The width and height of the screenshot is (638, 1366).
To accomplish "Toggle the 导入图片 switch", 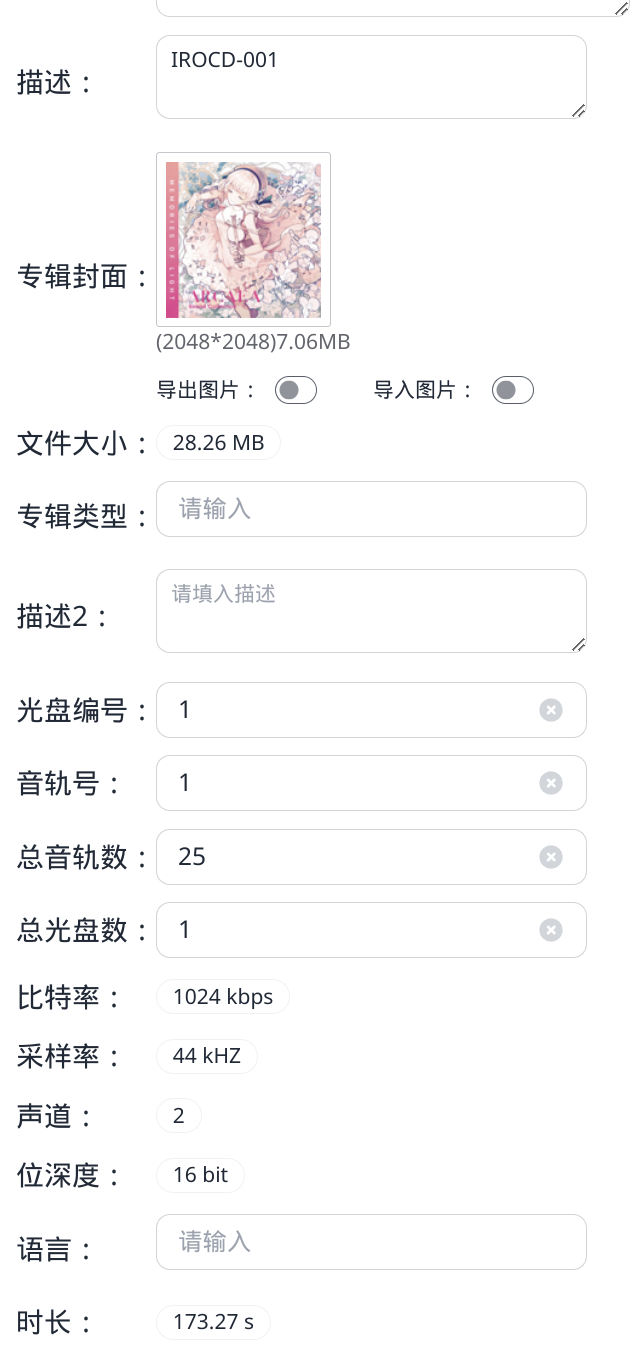I will tap(513, 390).
